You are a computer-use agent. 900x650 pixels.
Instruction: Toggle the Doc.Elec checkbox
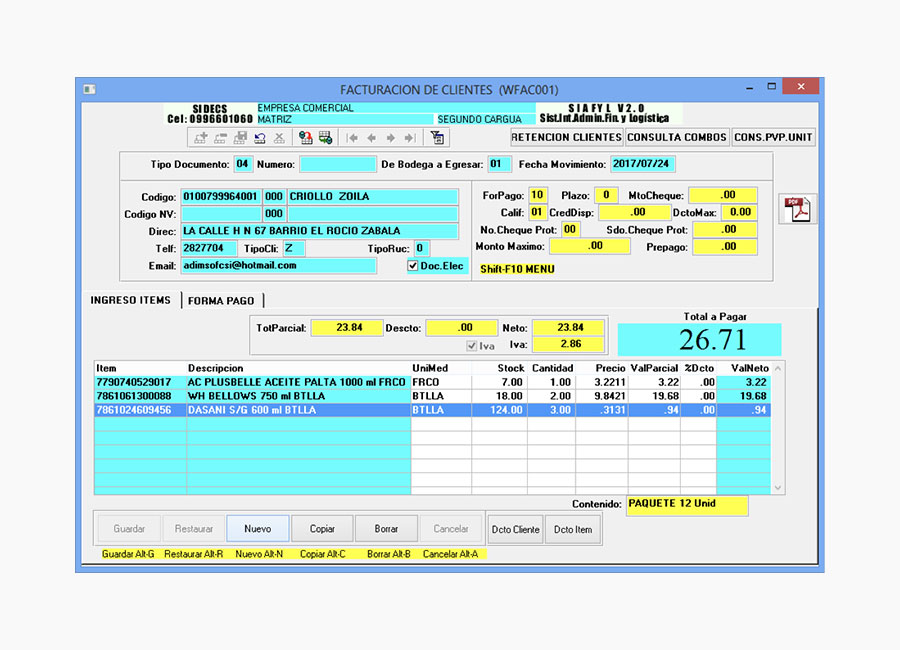[413, 266]
